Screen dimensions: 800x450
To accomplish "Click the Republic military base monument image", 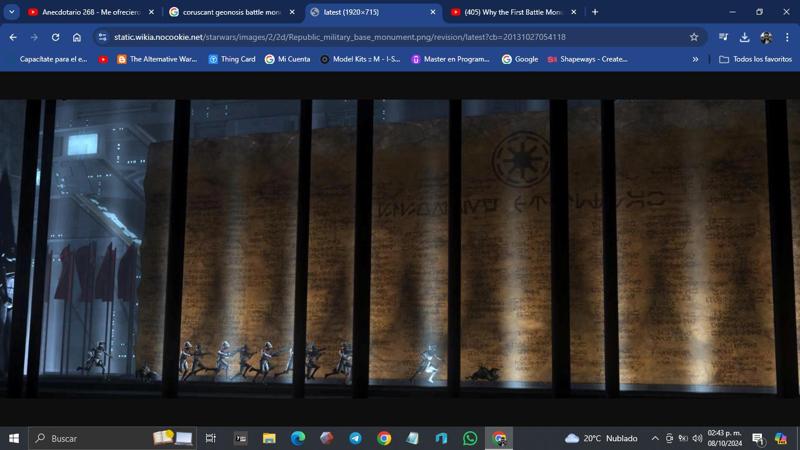I will point(400,248).
